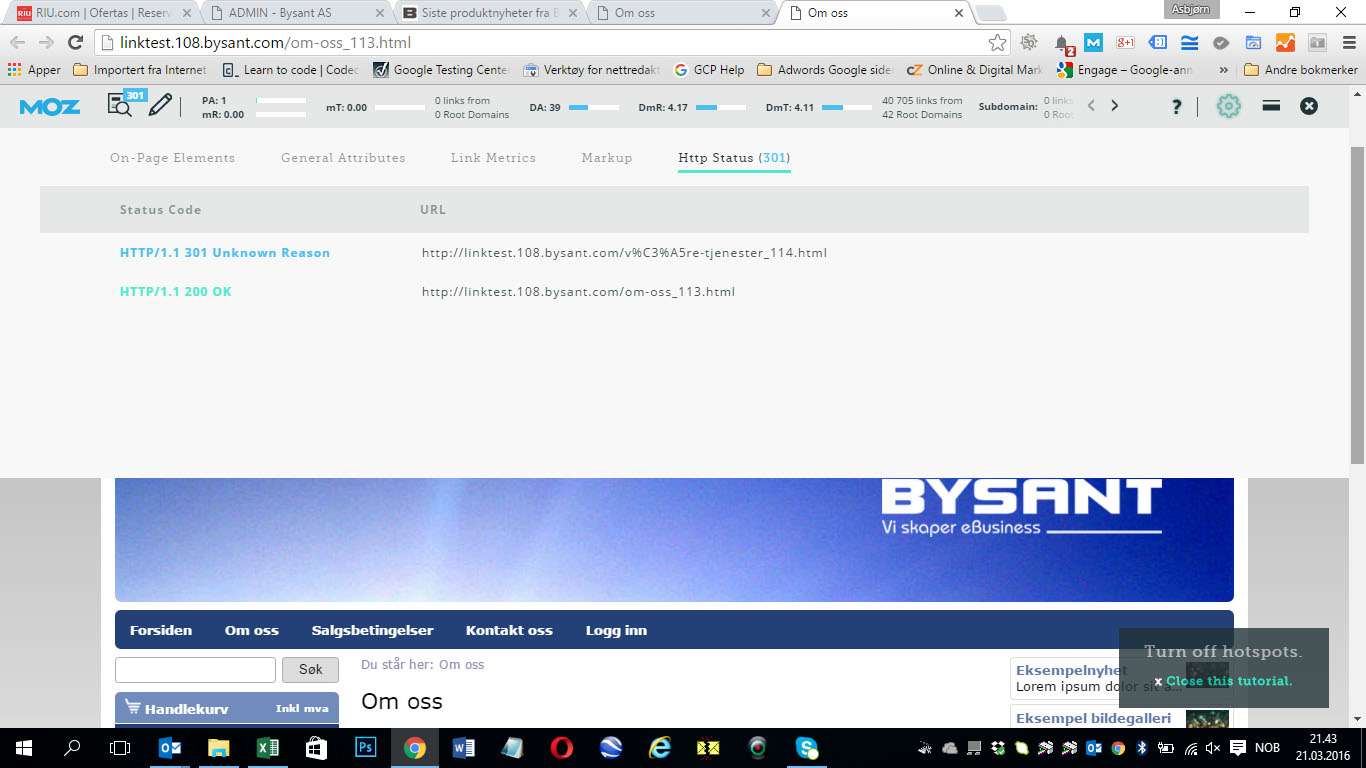
Task: Switch to the On-Page Elements tab
Action: point(172,158)
